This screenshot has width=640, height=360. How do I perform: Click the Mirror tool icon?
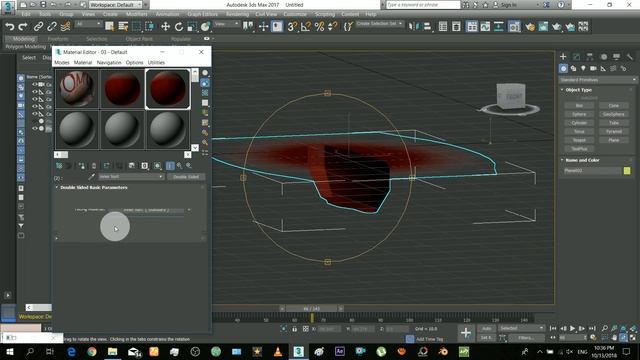pos(413,27)
